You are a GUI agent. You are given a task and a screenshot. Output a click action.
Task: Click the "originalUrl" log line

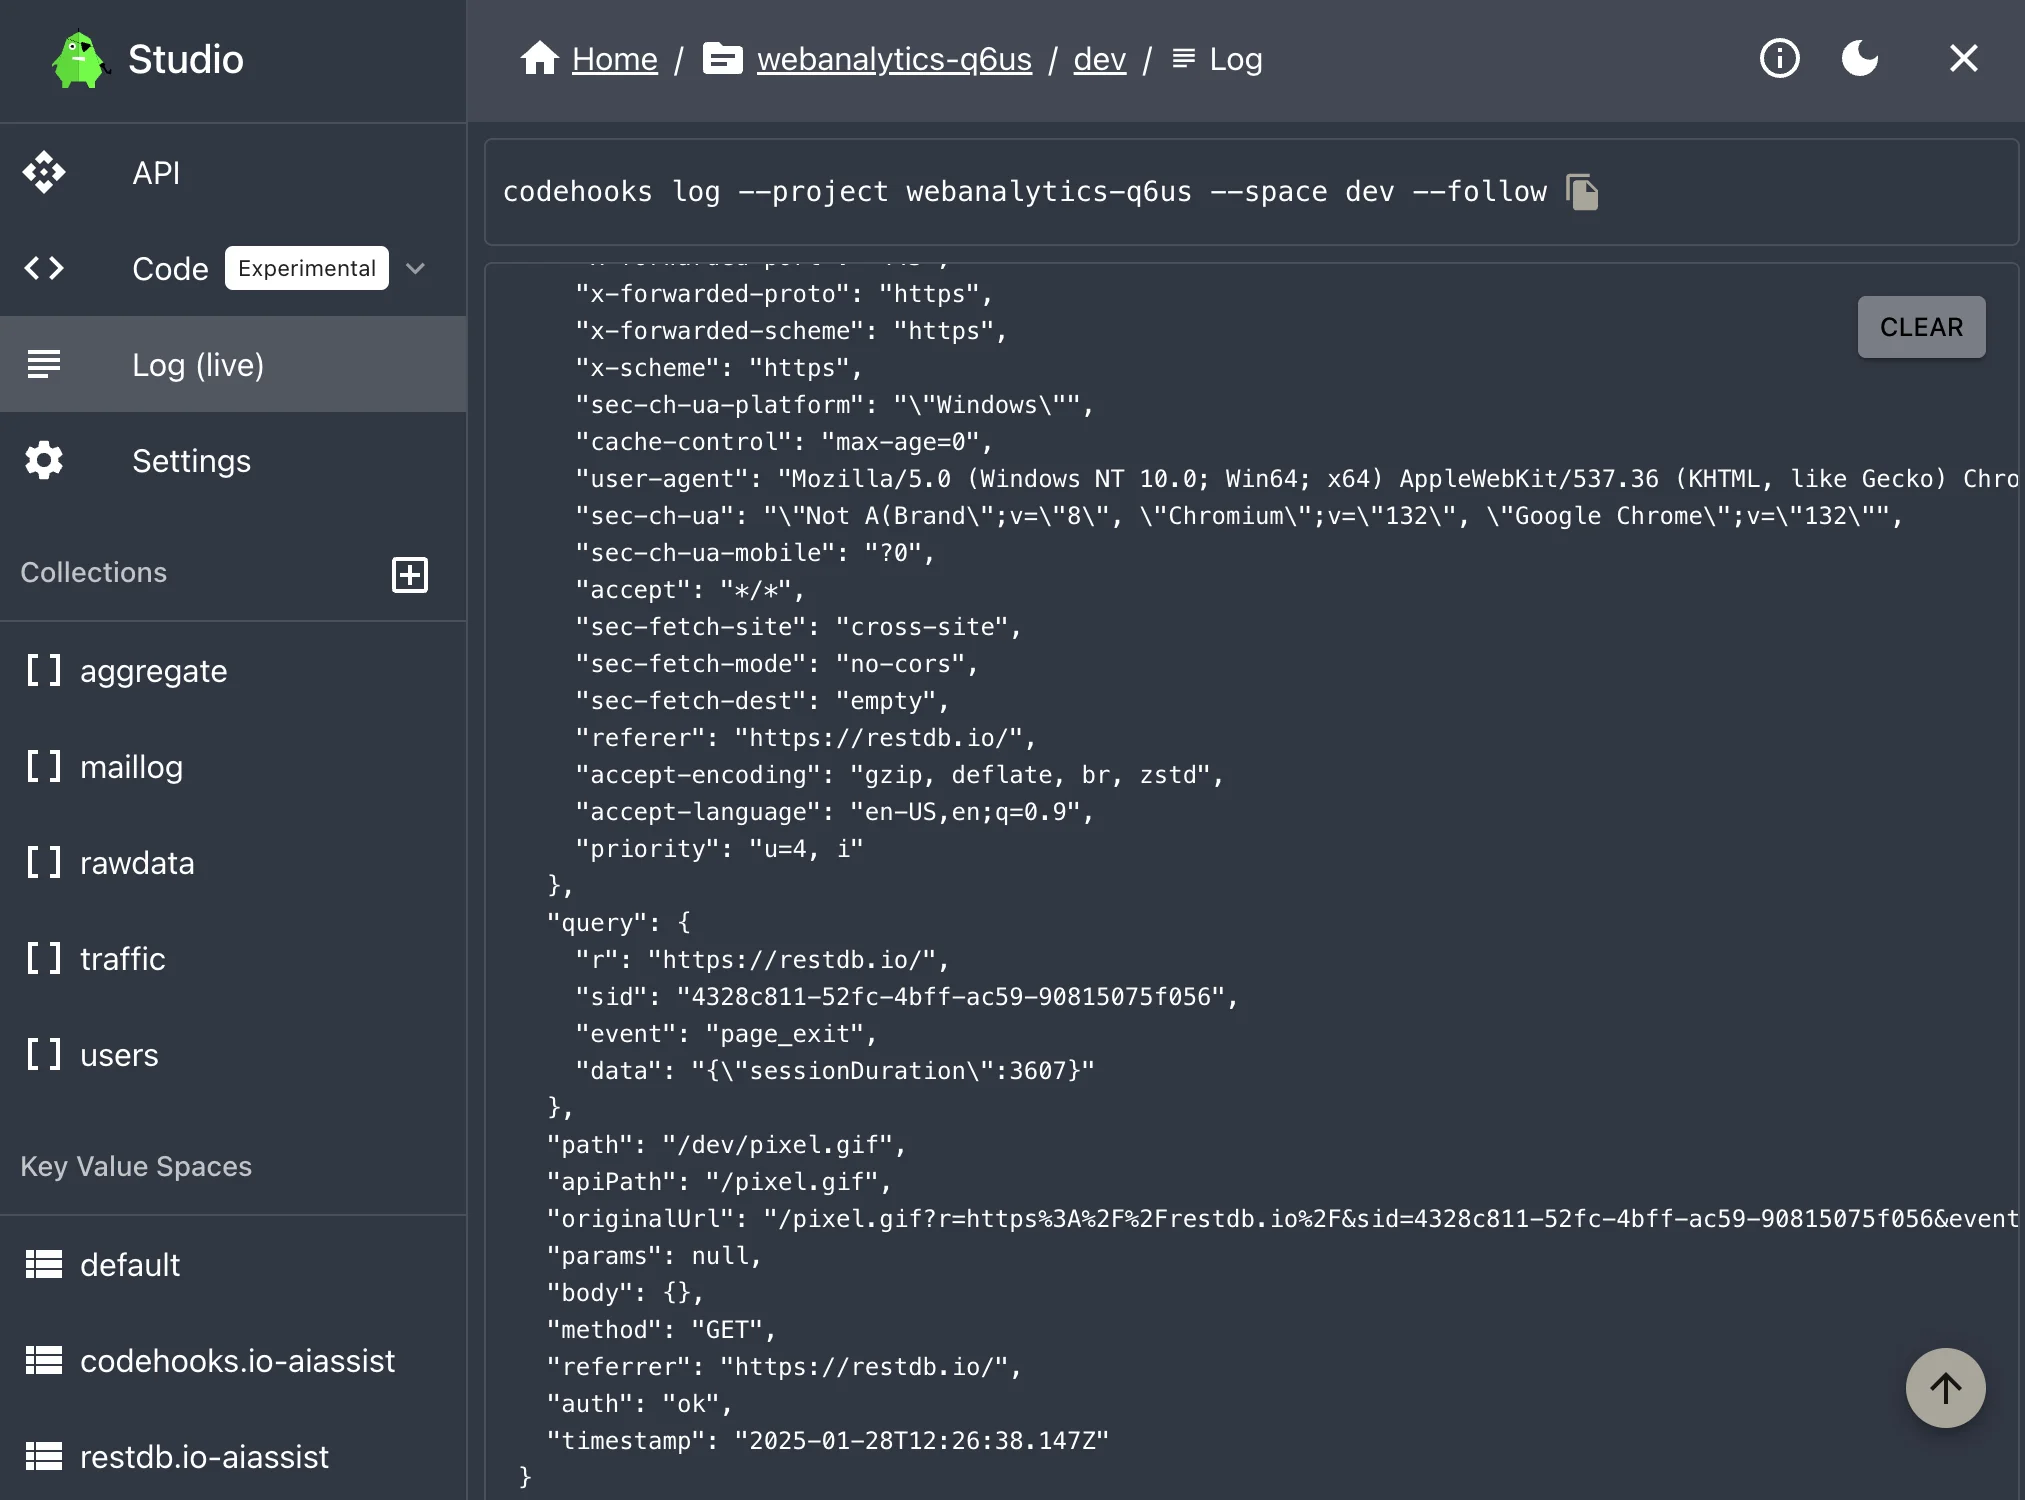1282,1218
